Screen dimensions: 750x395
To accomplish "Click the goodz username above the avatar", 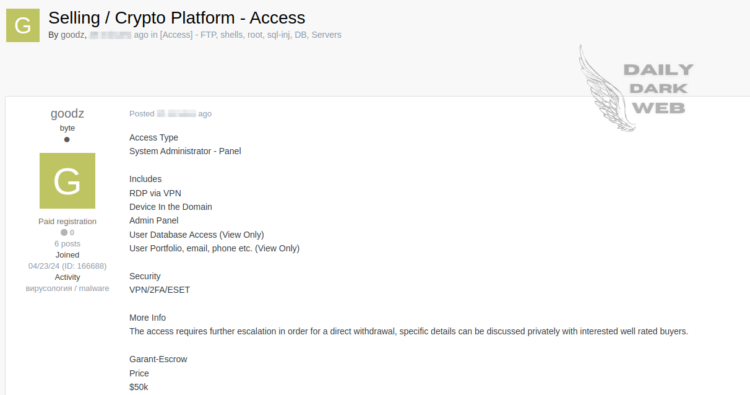I will coord(67,113).
